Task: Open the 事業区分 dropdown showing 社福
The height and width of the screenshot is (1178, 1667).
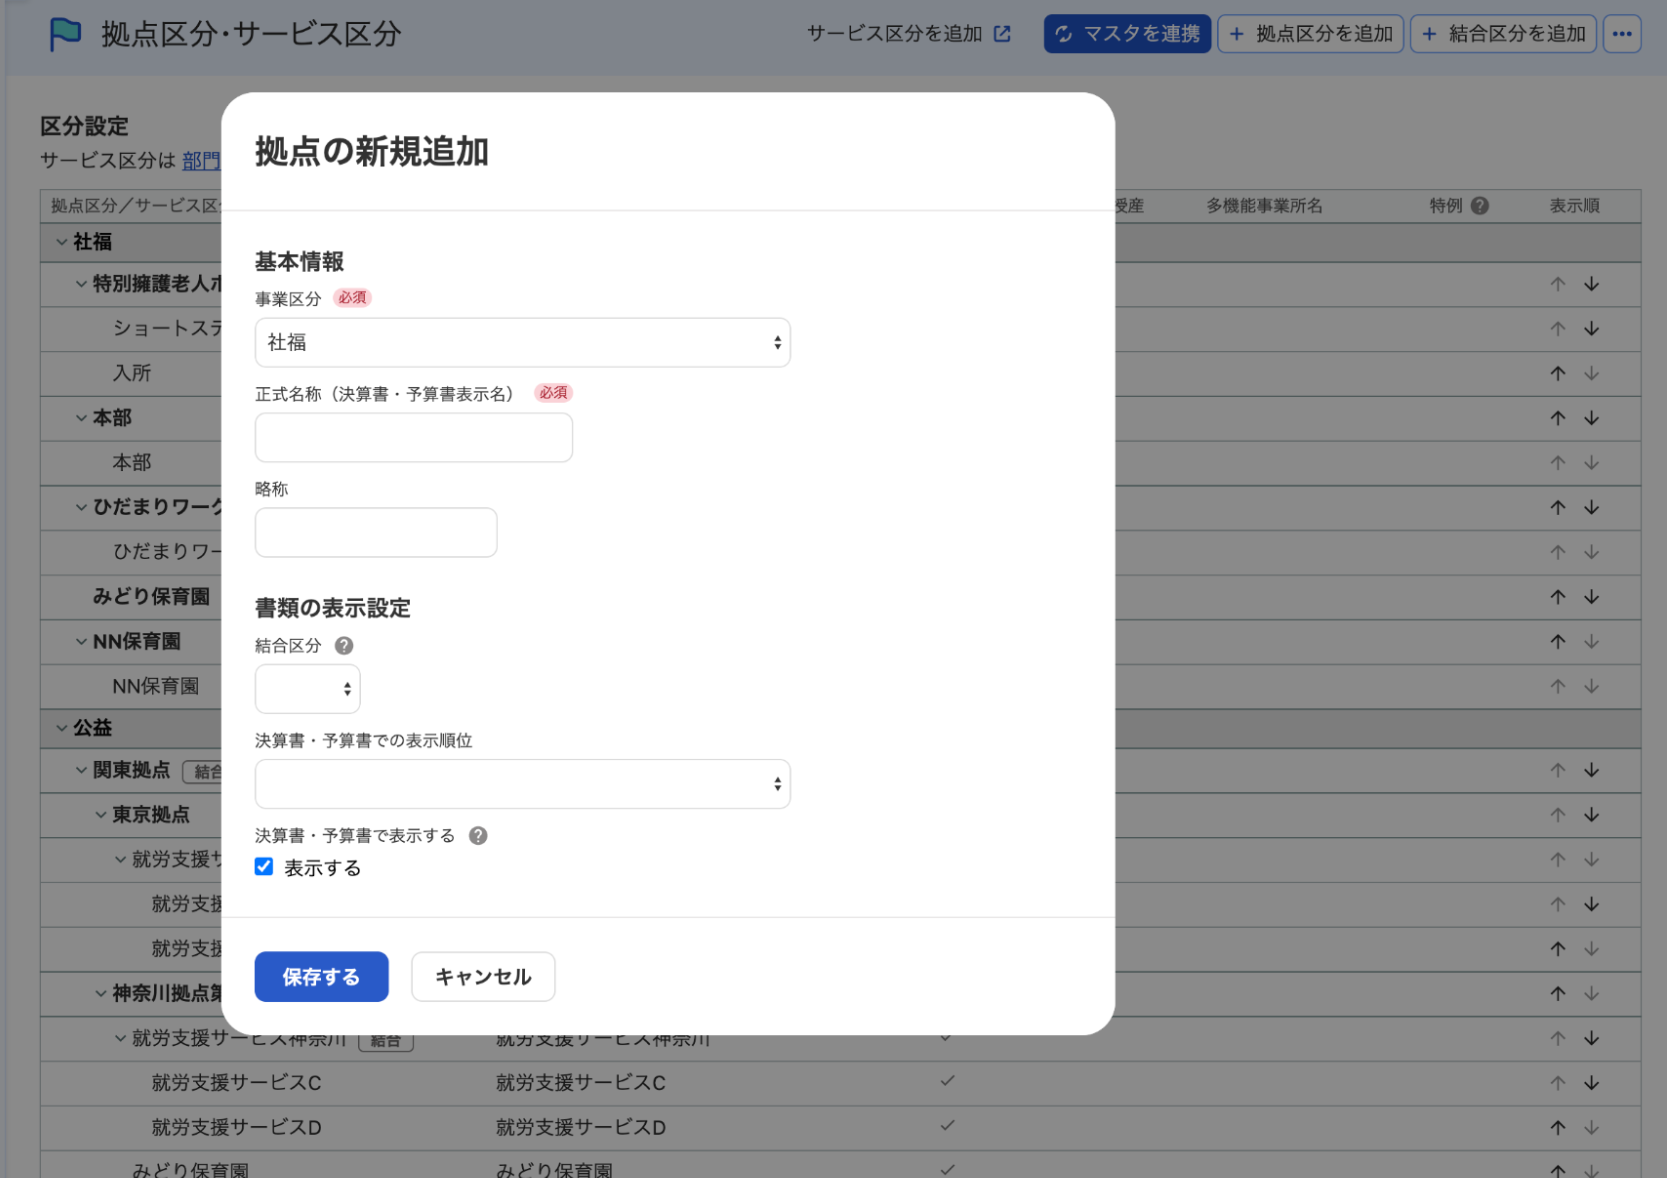Action: pyautogui.click(x=522, y=343)
